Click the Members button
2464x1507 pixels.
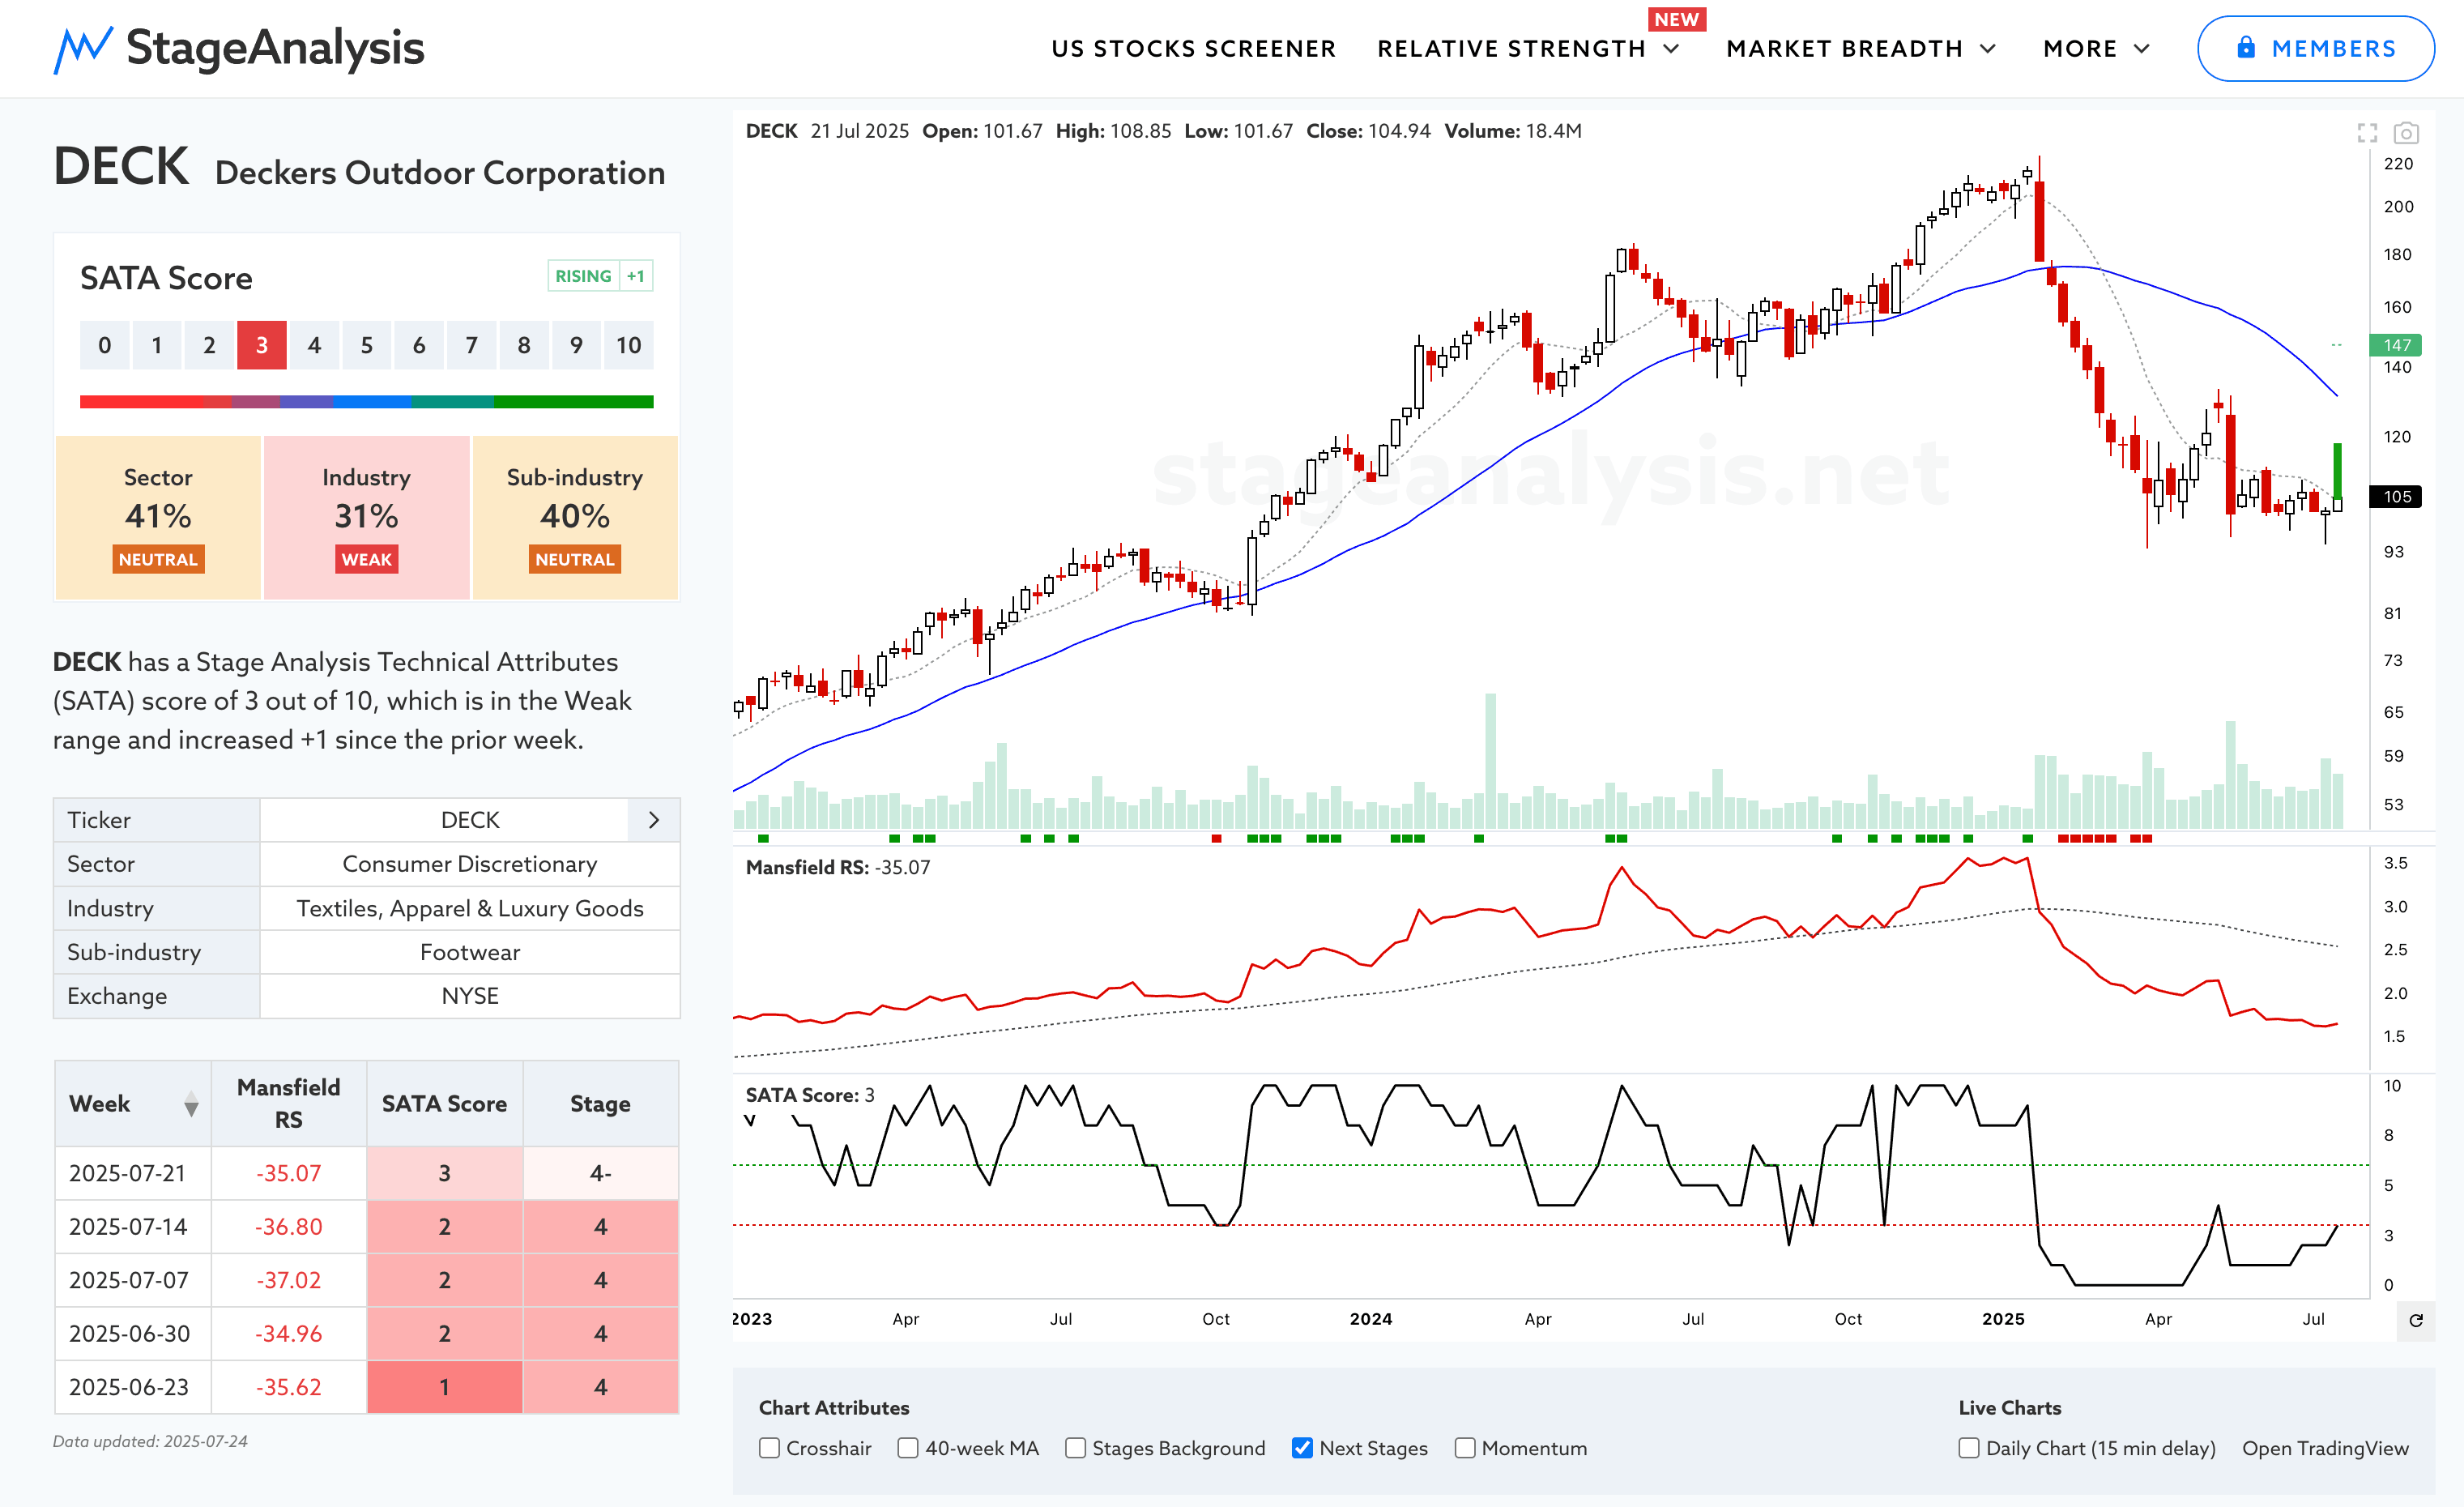point(2315,48)
